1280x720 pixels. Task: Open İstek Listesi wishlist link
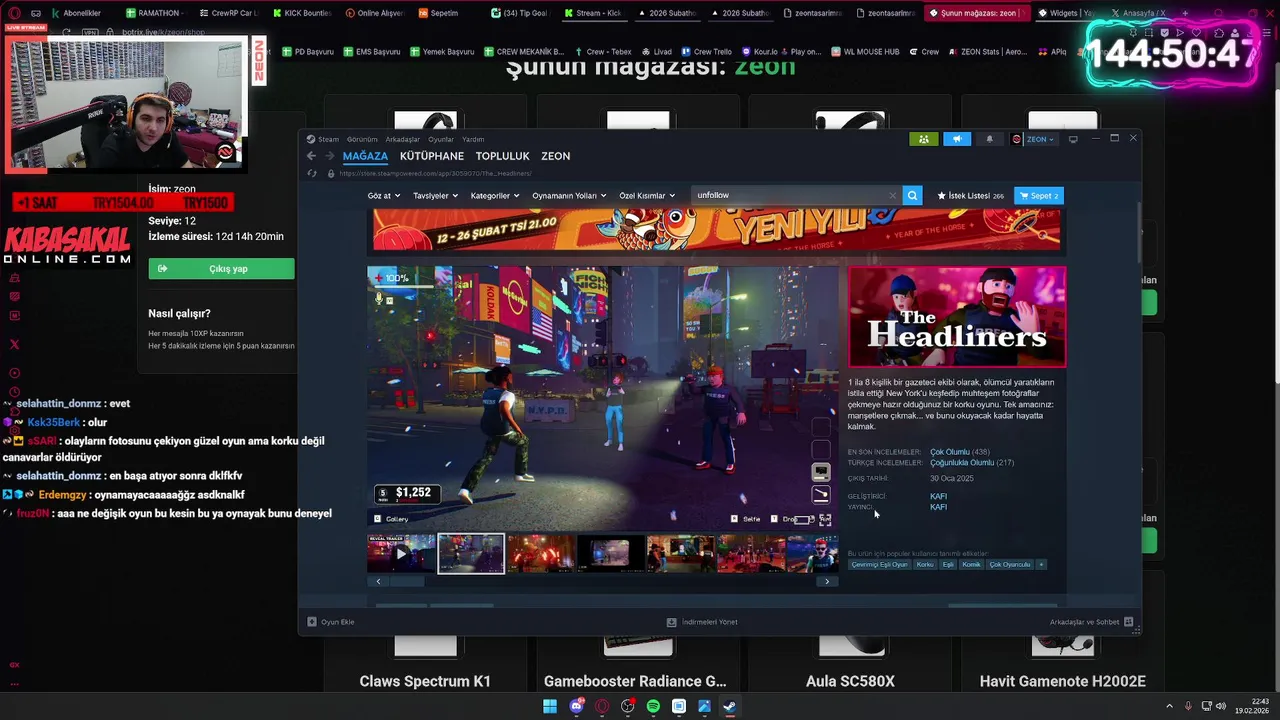[970, 196]
